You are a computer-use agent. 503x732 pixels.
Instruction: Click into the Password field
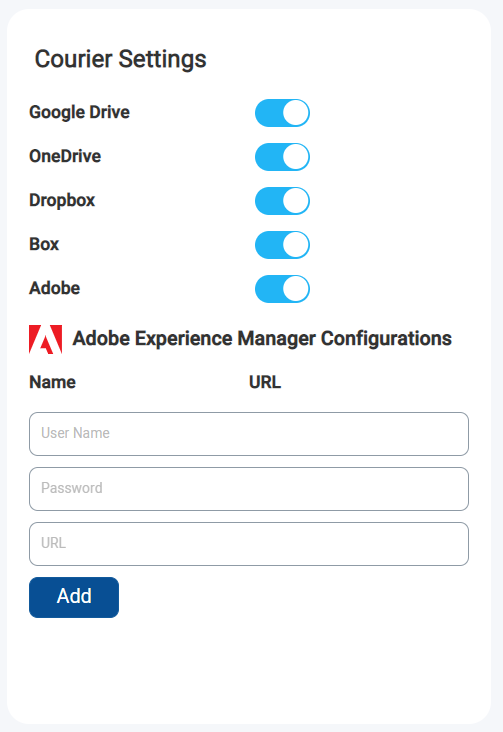[x=248, y=489]
